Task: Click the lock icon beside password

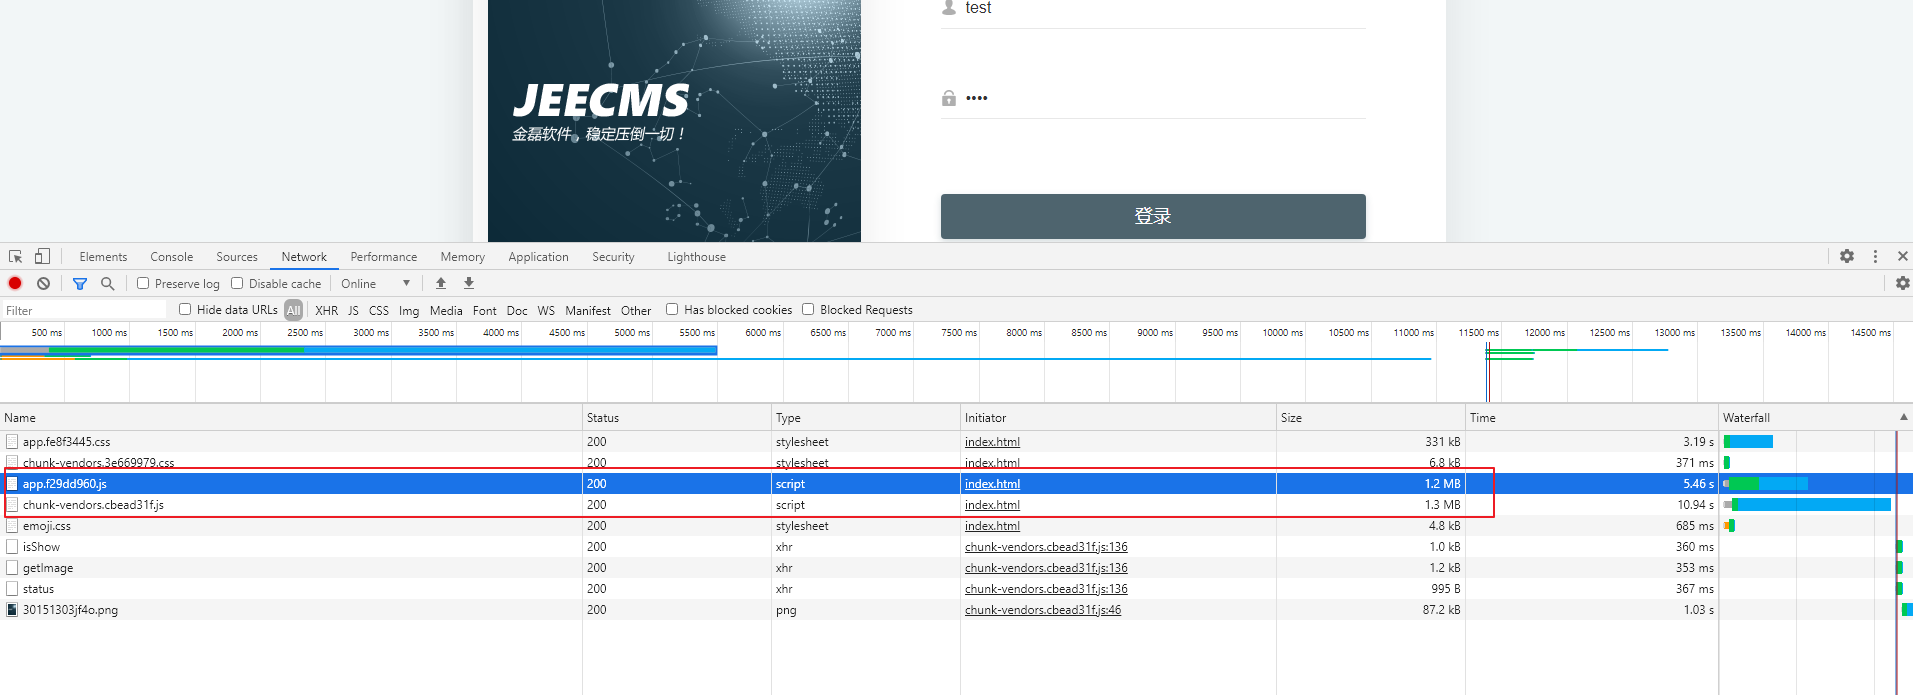Action: pos(949,98)
